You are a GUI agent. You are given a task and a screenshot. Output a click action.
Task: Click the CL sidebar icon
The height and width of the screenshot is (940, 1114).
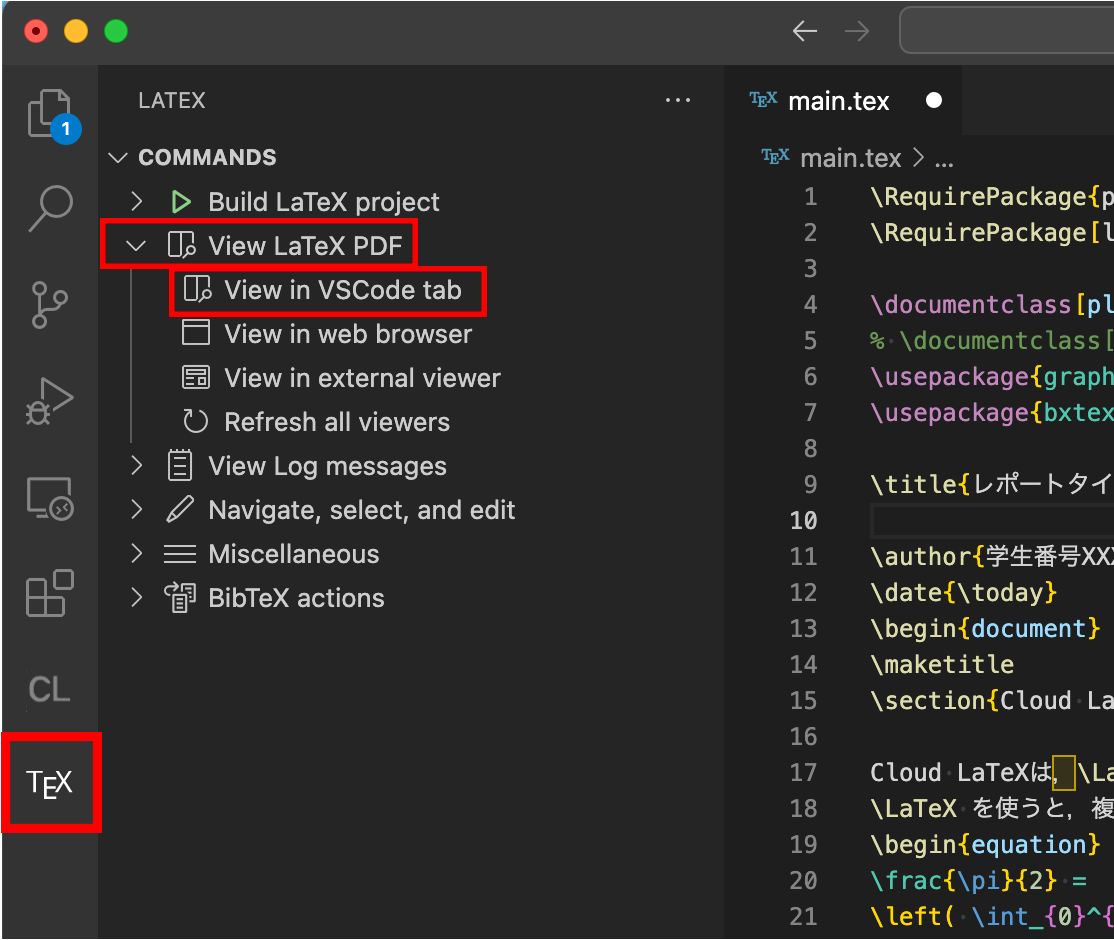pyautogui.click(x=51, y=688)
